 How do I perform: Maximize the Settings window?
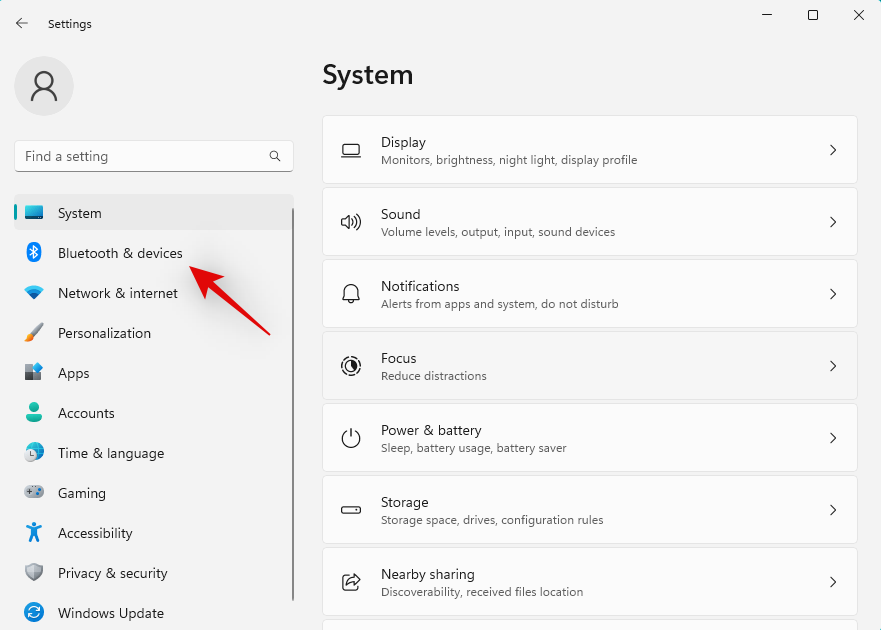[813, 15]
